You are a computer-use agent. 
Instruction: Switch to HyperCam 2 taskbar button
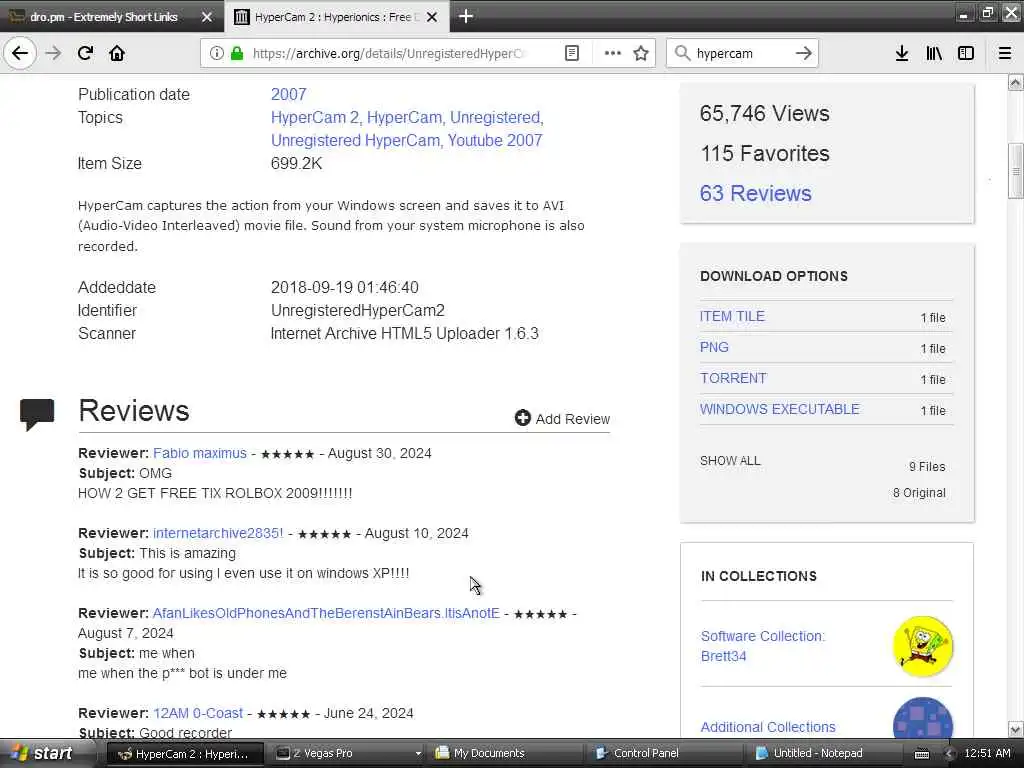[x=185, y=754]
